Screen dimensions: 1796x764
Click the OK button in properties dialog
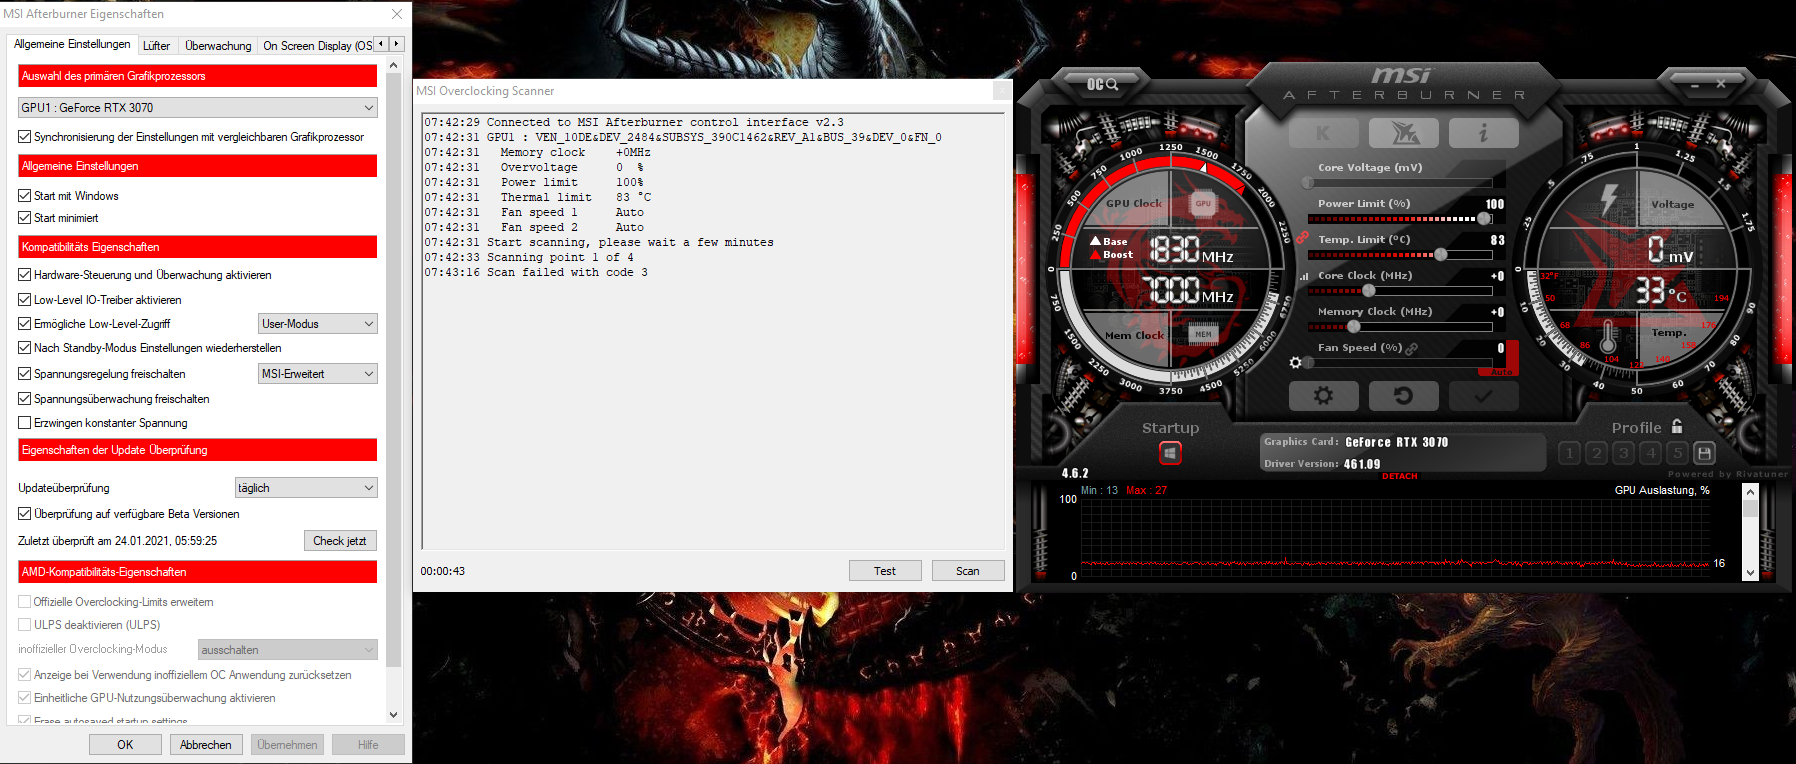[125, 745]
